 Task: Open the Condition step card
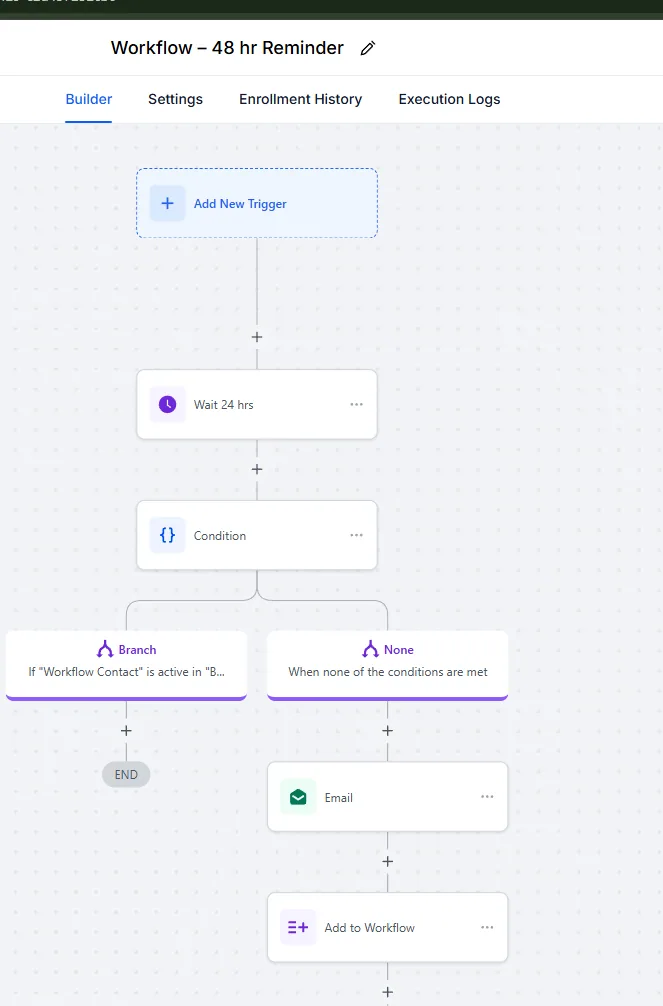(x=257, y=535)
